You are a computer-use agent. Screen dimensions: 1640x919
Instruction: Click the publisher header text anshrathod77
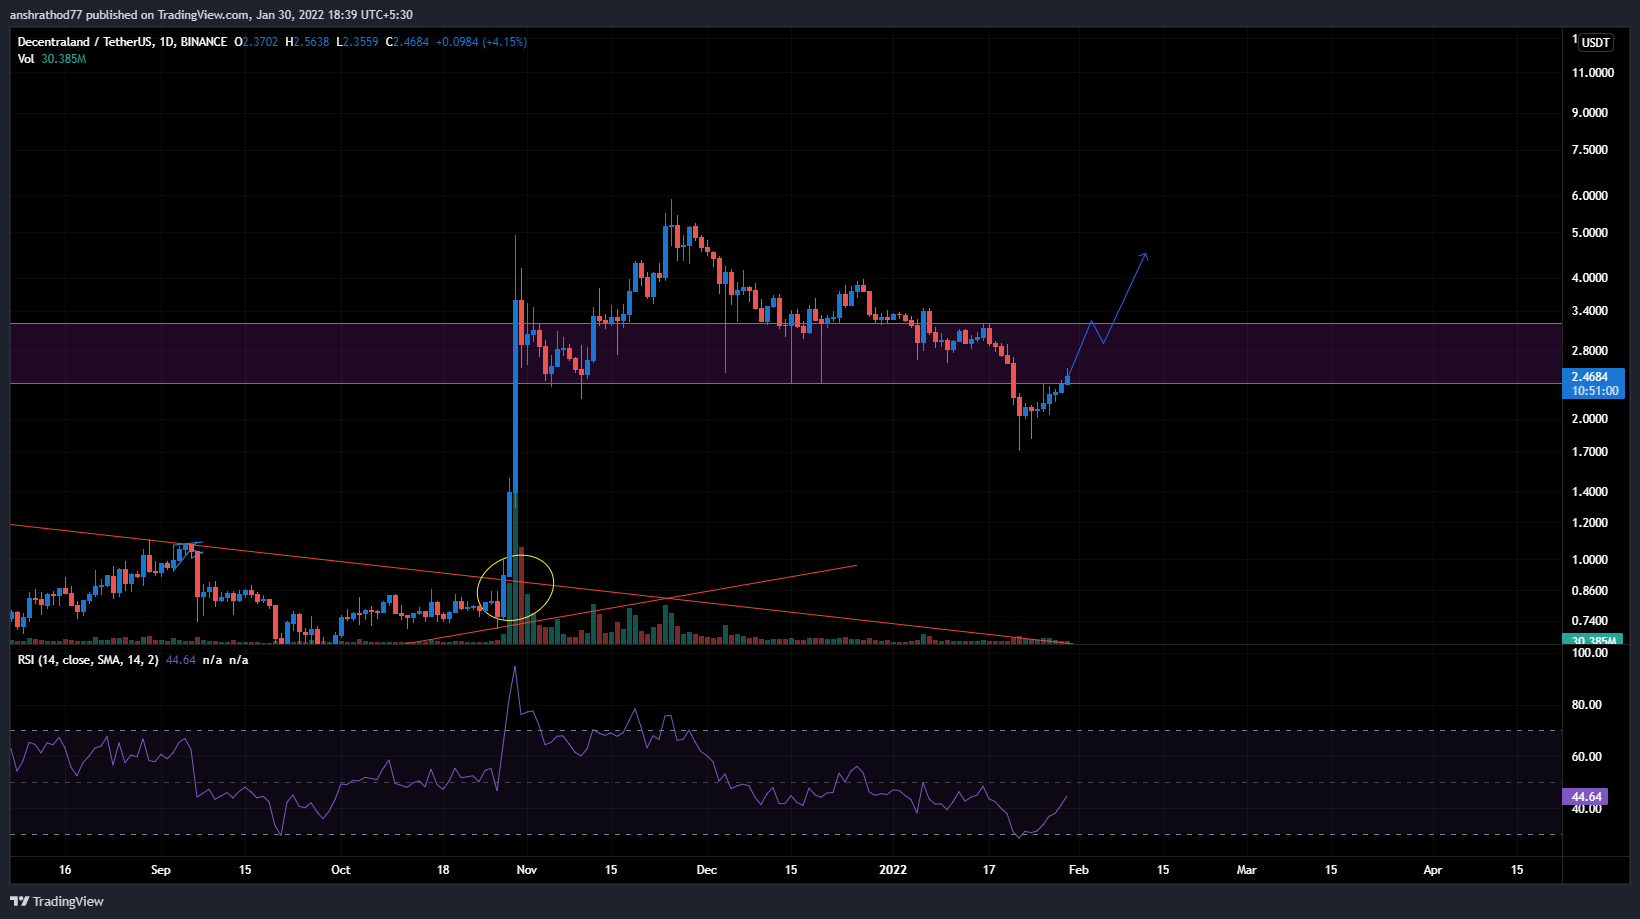(x=46, y=15)
